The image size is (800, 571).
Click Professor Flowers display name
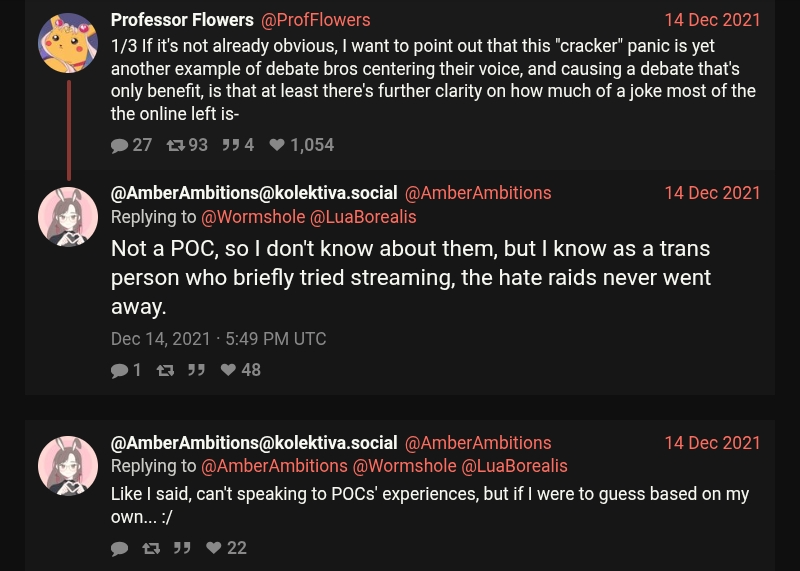coord(182,20)
